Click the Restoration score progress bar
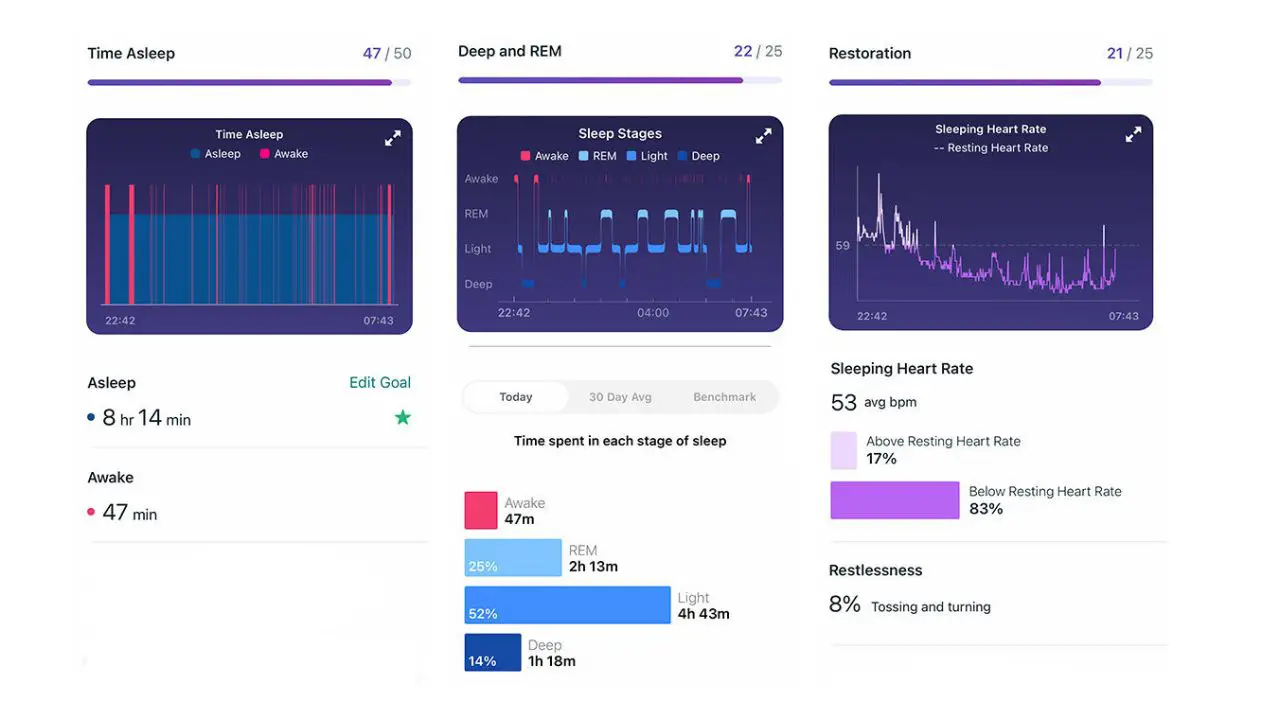Viewport: 1280px width, 720px height. point(991,82)
